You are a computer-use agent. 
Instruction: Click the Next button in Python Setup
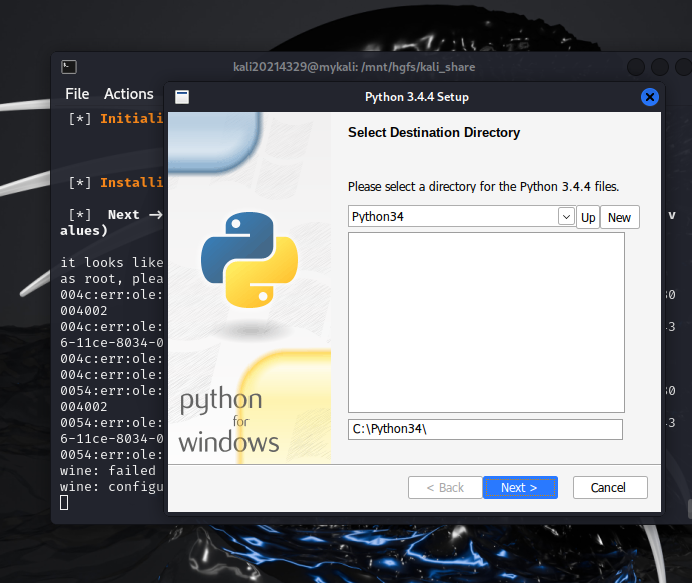coord(520,487)
